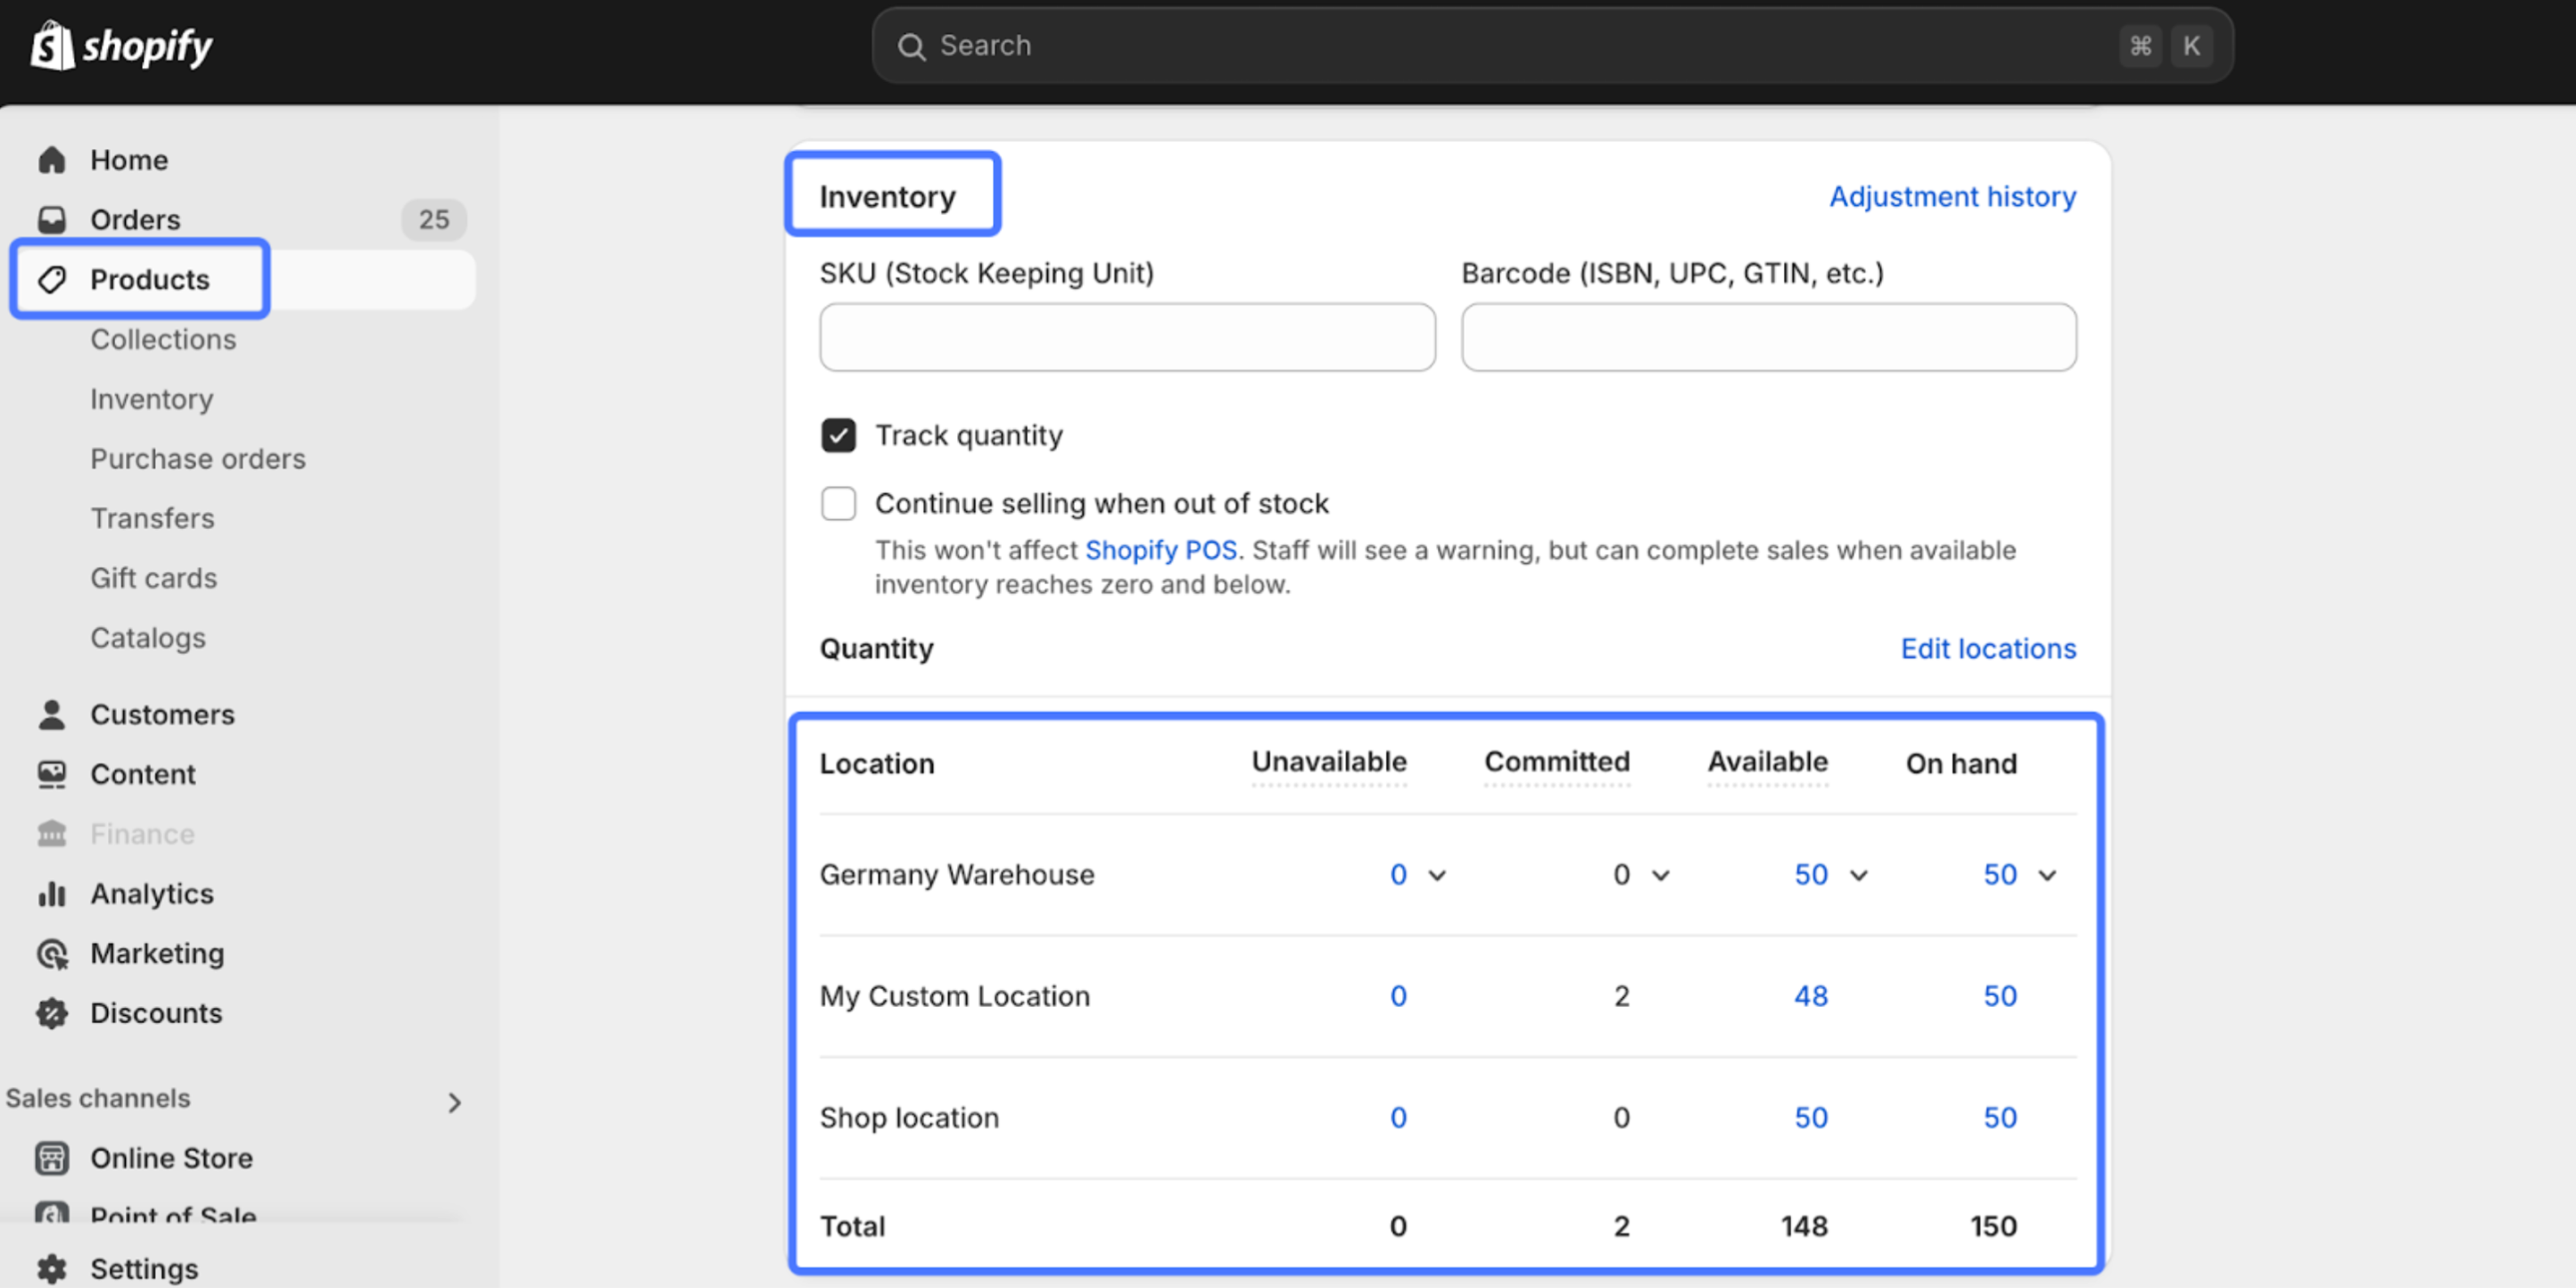The width and height of the screenshot is (2576, 1288).
Task: Click the Available column header
Action: [1767, 762]
